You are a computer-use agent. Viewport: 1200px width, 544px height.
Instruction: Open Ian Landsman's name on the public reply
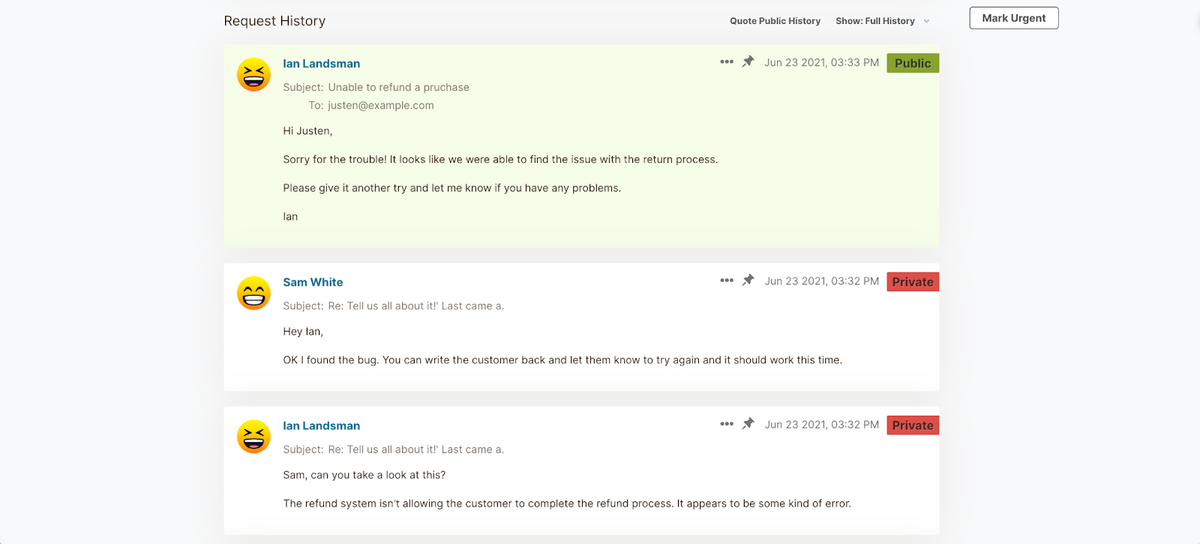pyautogui.click(x=321, y=64)
